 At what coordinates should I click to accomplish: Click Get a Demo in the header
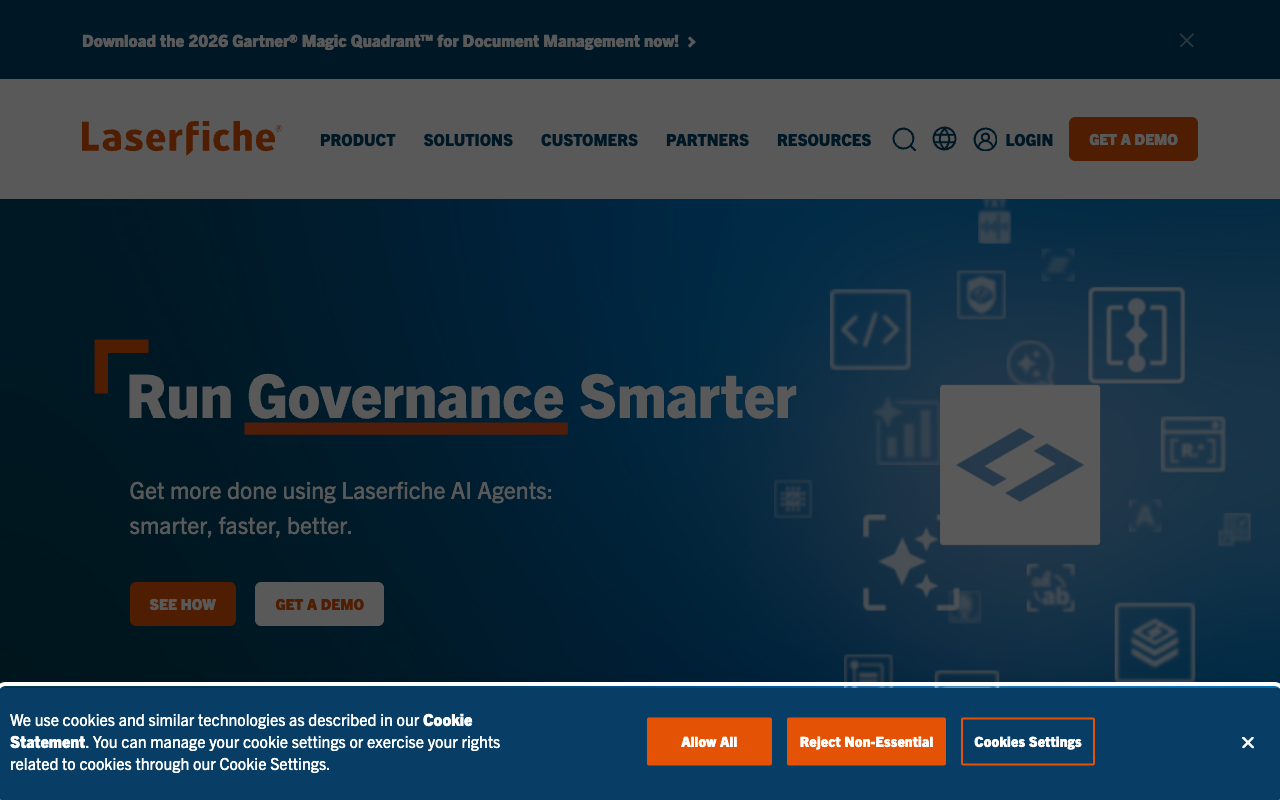click(1133, 139)
